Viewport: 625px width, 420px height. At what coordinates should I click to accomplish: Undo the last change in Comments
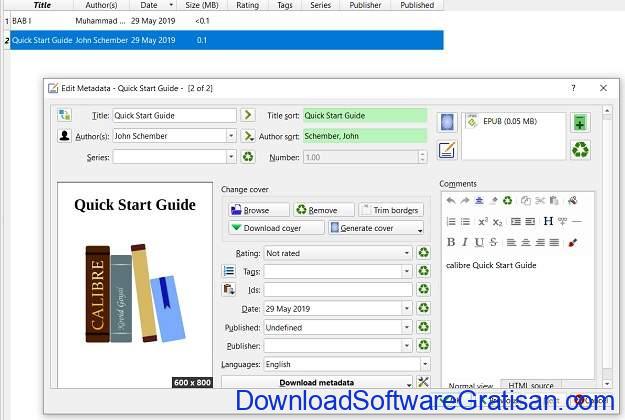coord(451,200)
